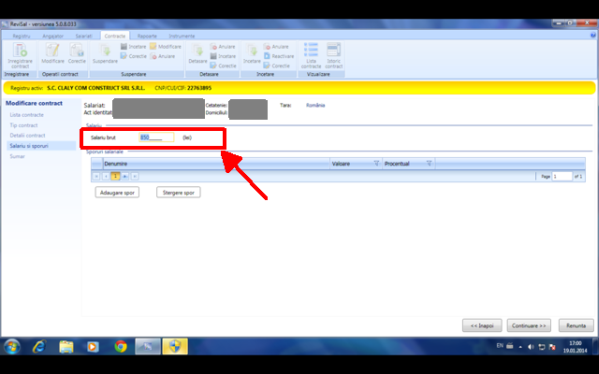The height and width of the screenshot is (374, 599).
Task: Click the Stergere spor button
Action: [178, 192]
